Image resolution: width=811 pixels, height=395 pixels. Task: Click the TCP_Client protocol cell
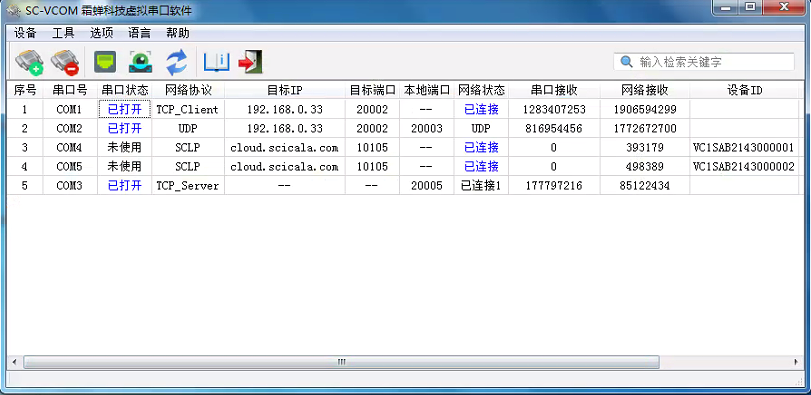tap(188, 110)
